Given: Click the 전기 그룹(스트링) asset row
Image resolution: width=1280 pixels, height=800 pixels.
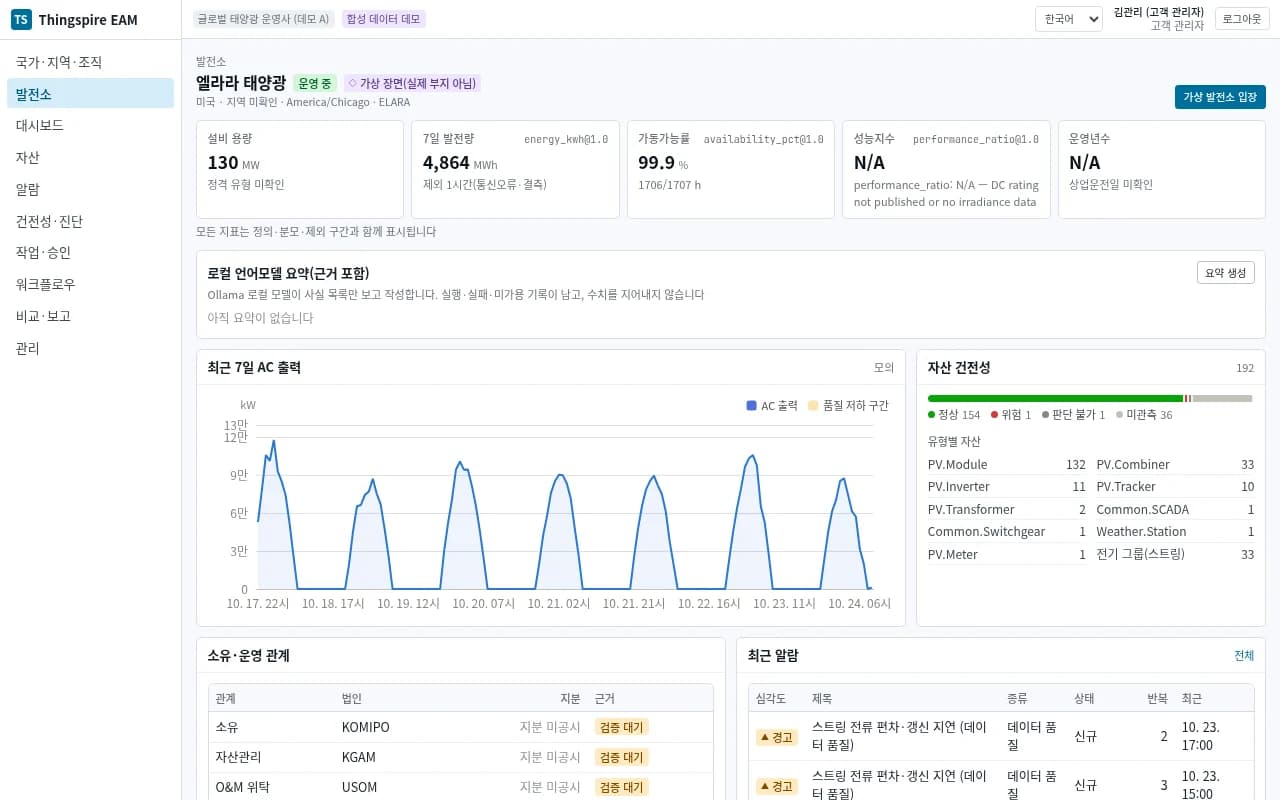Looking at the screenshot, I should (1175, 554).
